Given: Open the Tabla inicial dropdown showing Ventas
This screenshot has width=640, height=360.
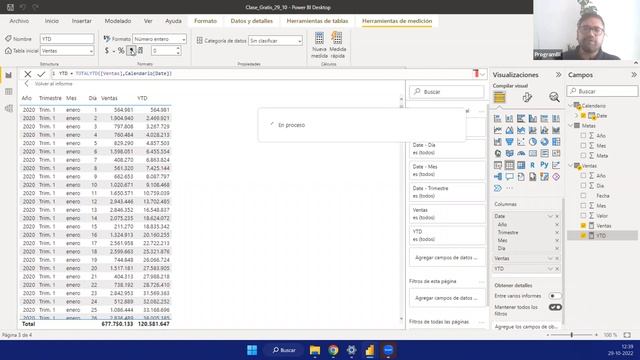Looking at the screenshot, I should (x=67, y=51).
